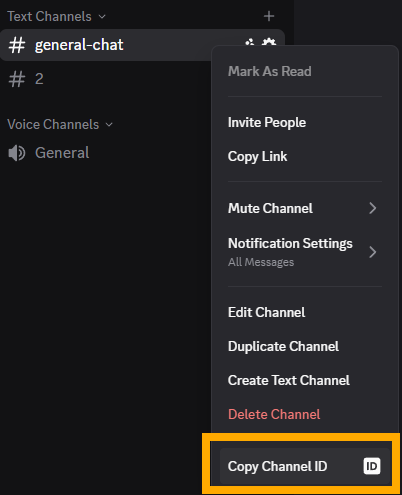
Task: Click the hash icon of general-chat
Action: 17,45
